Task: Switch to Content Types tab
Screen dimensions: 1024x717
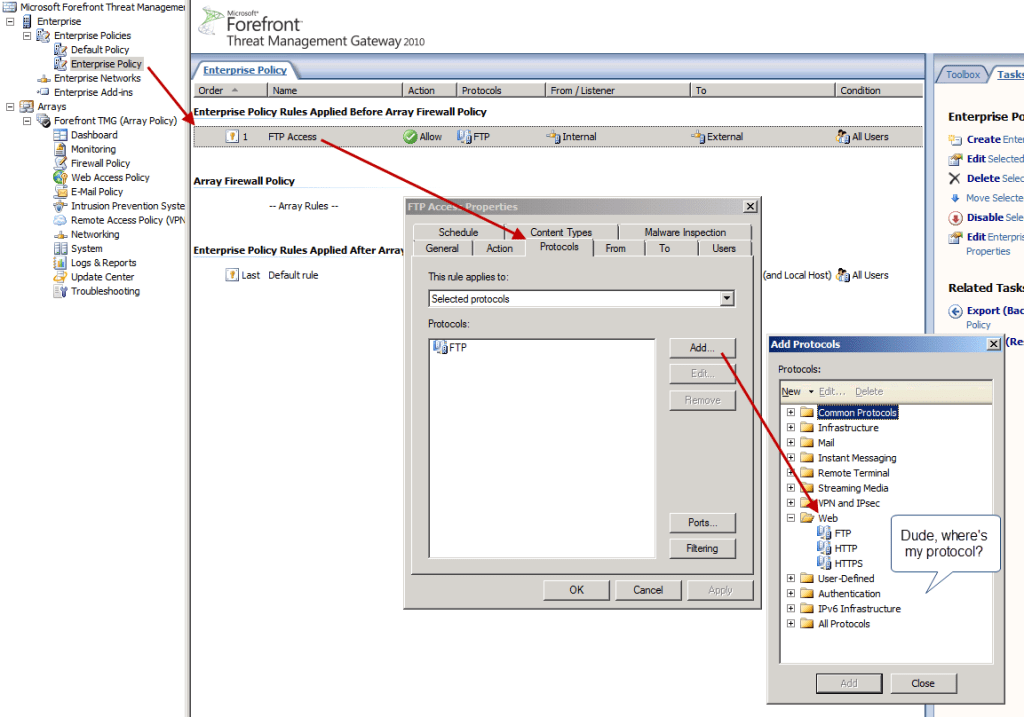Action: (561, 232)
